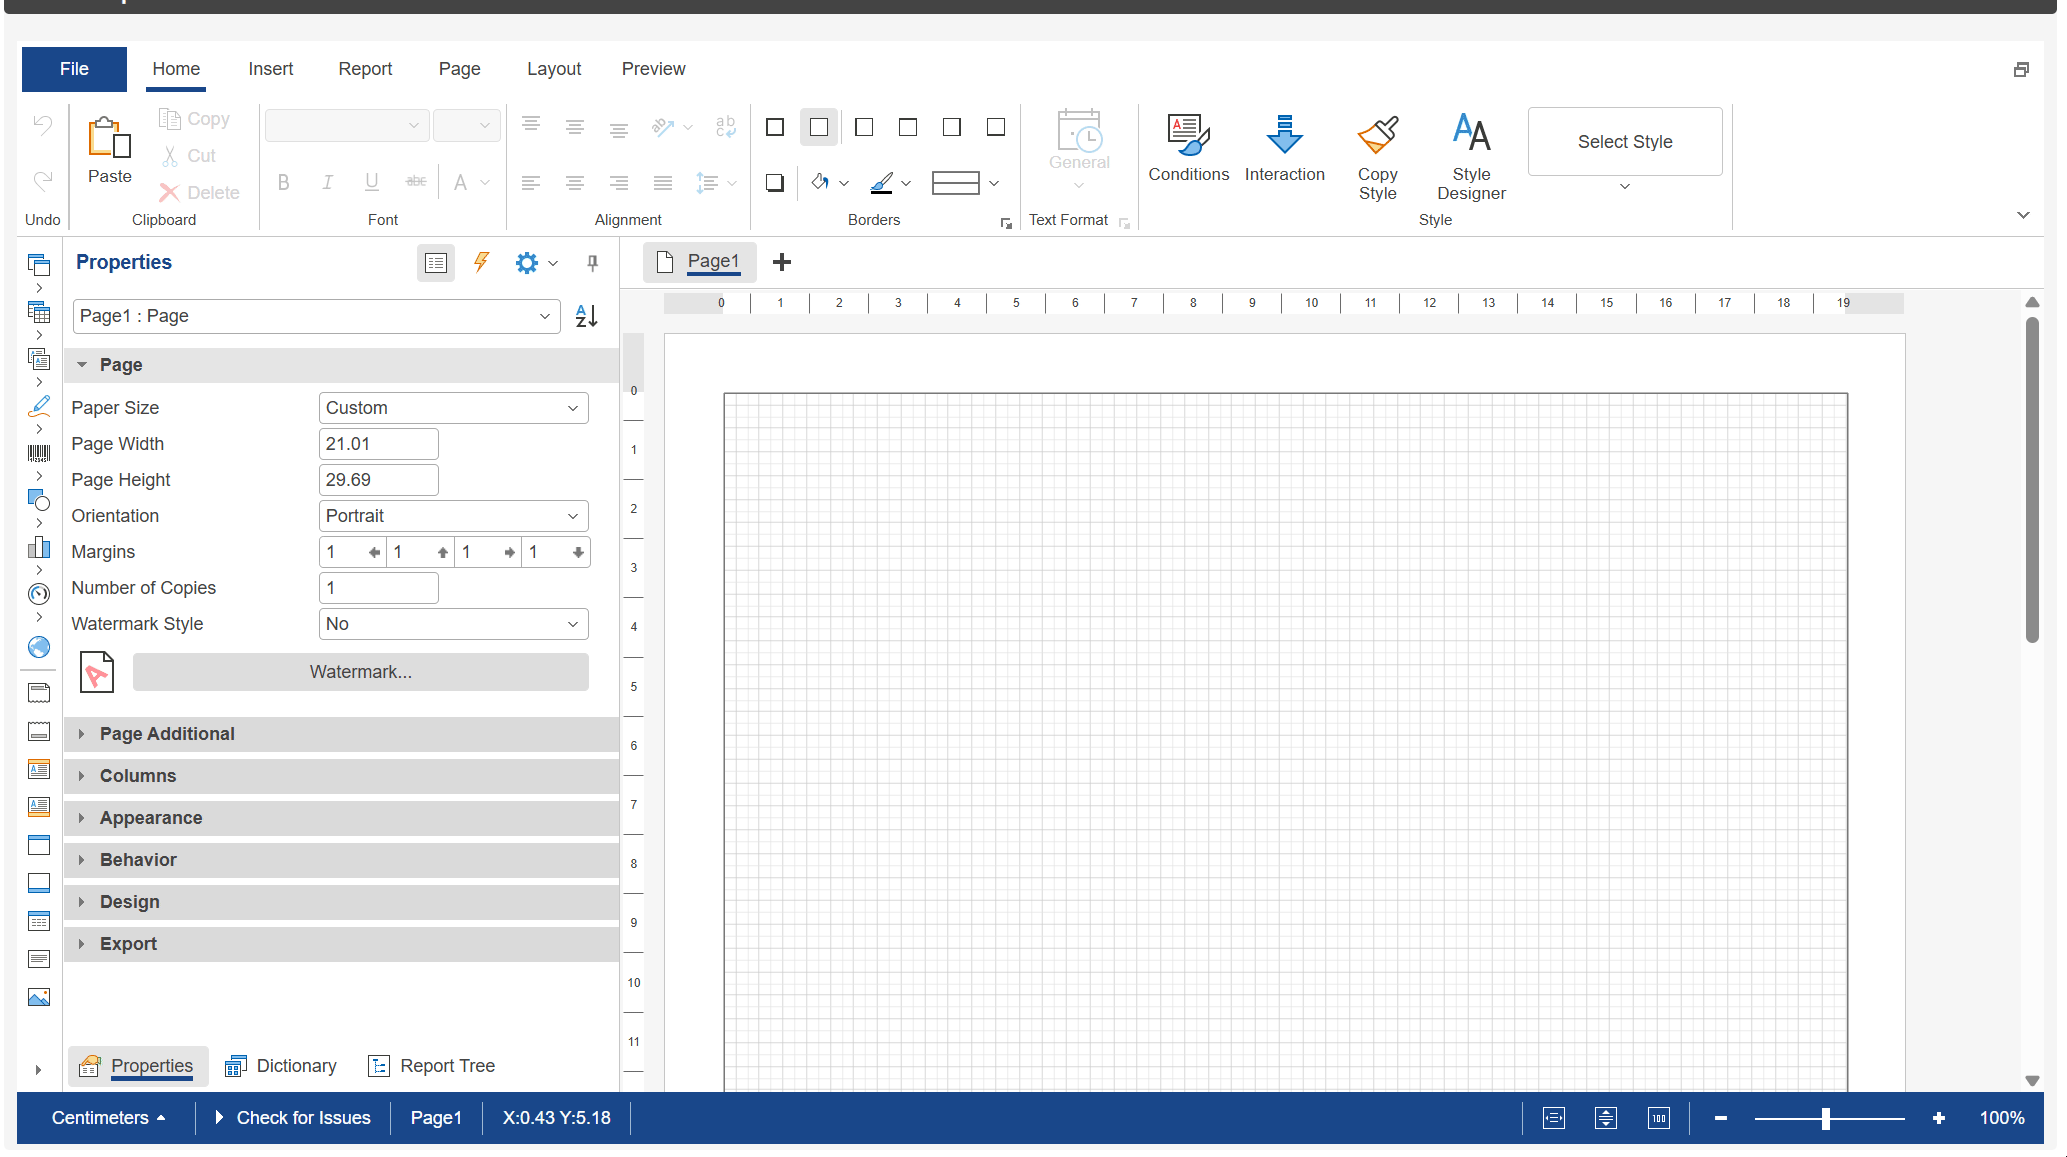The height and width of the screenshot is (1157, 2067).
Task: Click the Watermark... button
Action: 360,672
